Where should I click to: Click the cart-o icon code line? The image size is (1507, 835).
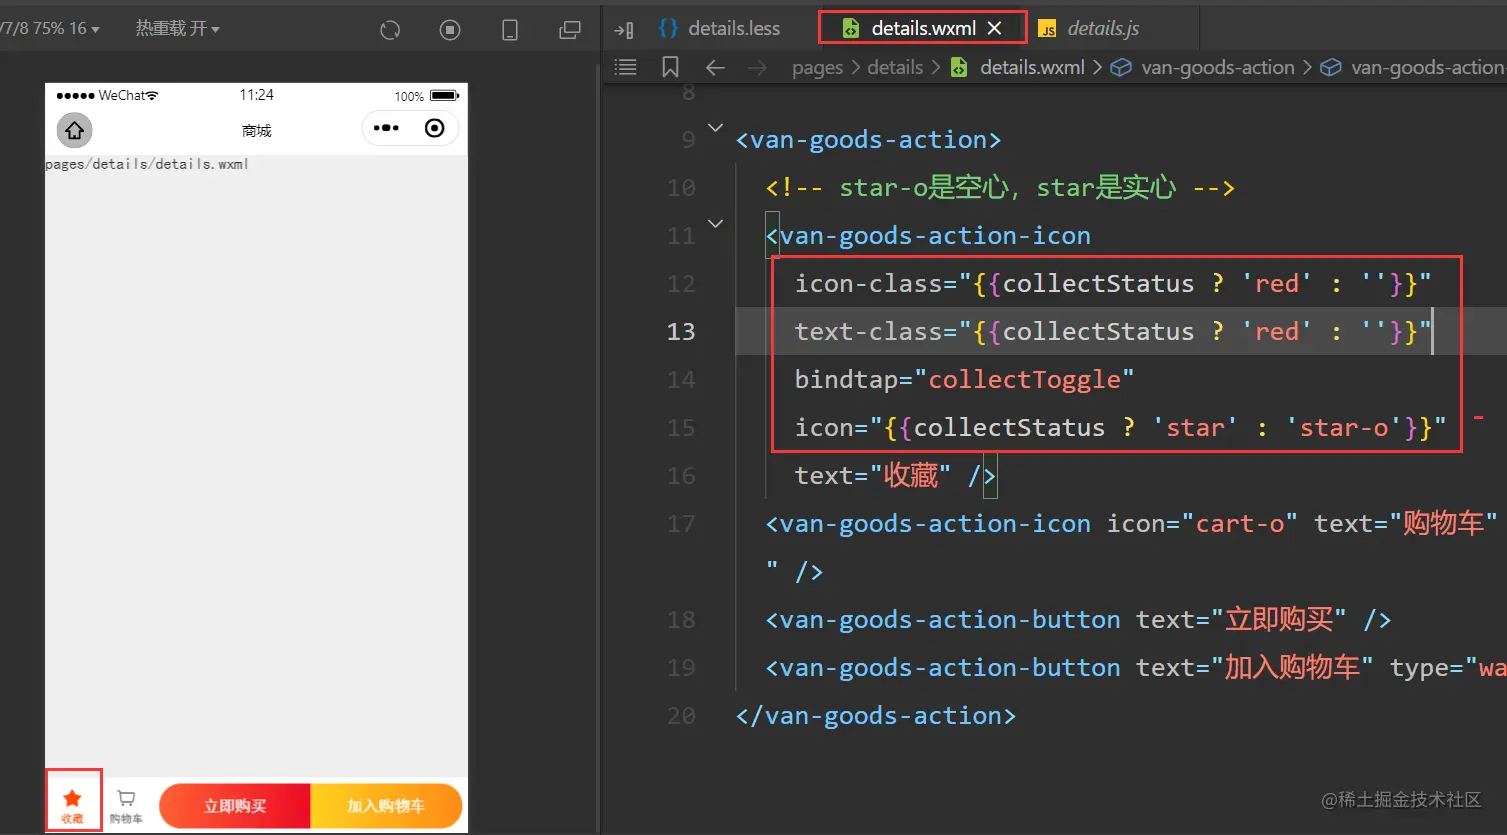pos(1131,524)
